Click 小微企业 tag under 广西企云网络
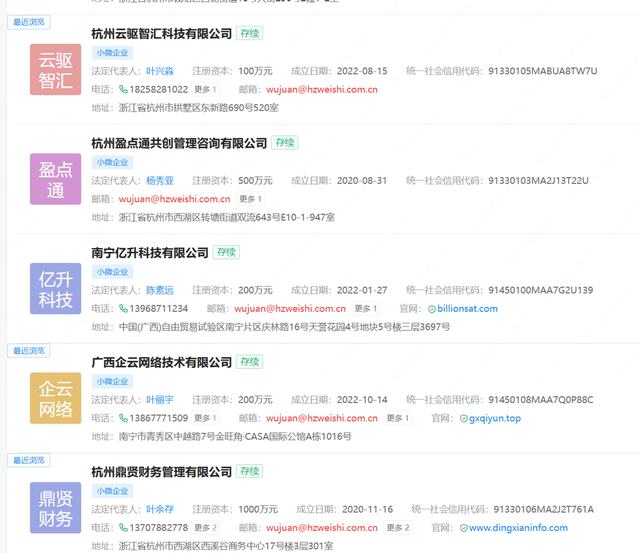Screen dimensions: 640x553 (x=112, y=381)
